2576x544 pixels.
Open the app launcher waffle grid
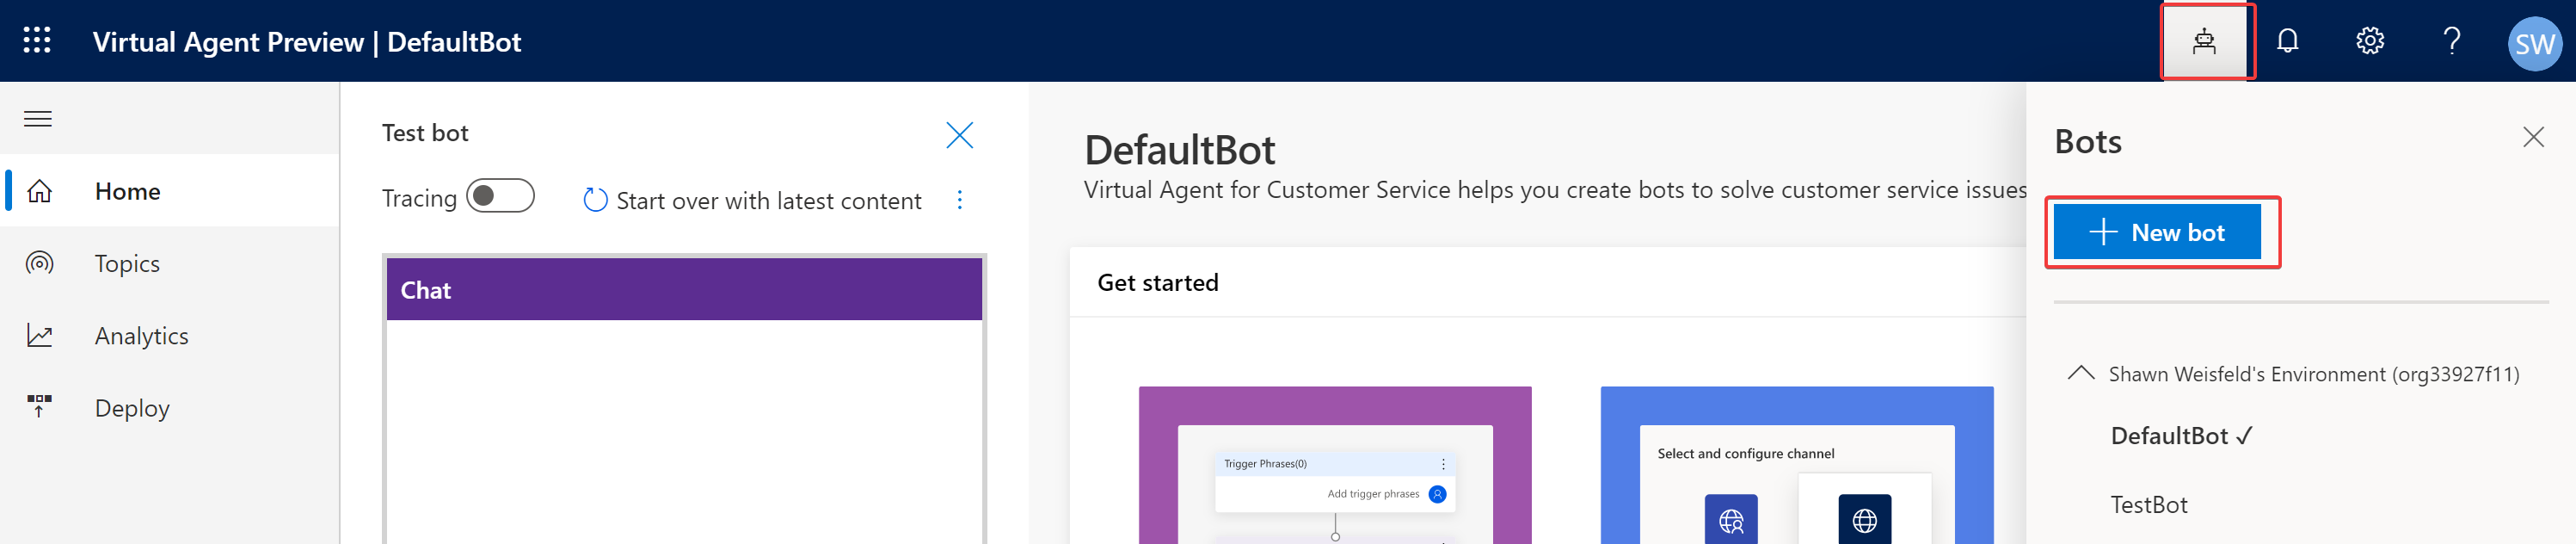(x=37, y=40)
